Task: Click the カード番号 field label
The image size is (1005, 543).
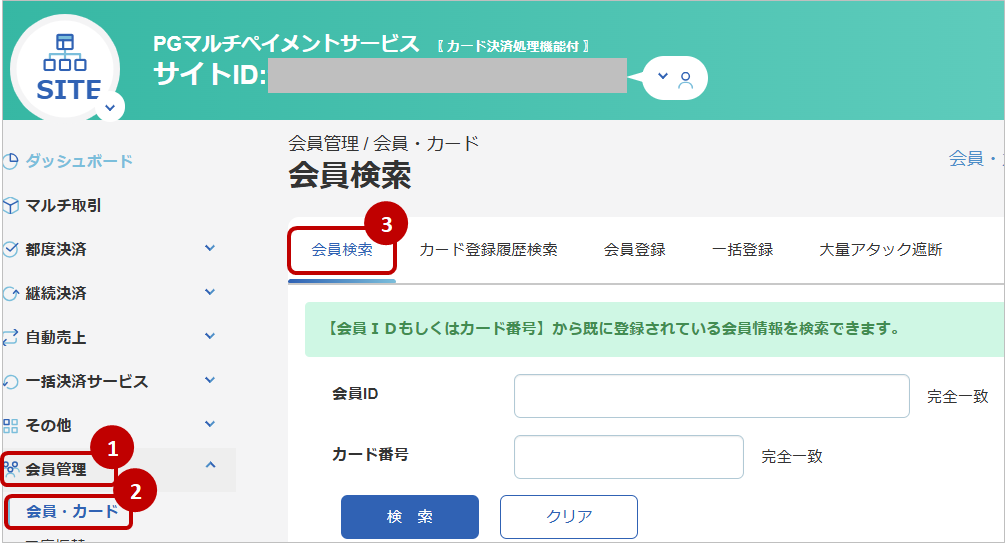Action: coord(370,455)
